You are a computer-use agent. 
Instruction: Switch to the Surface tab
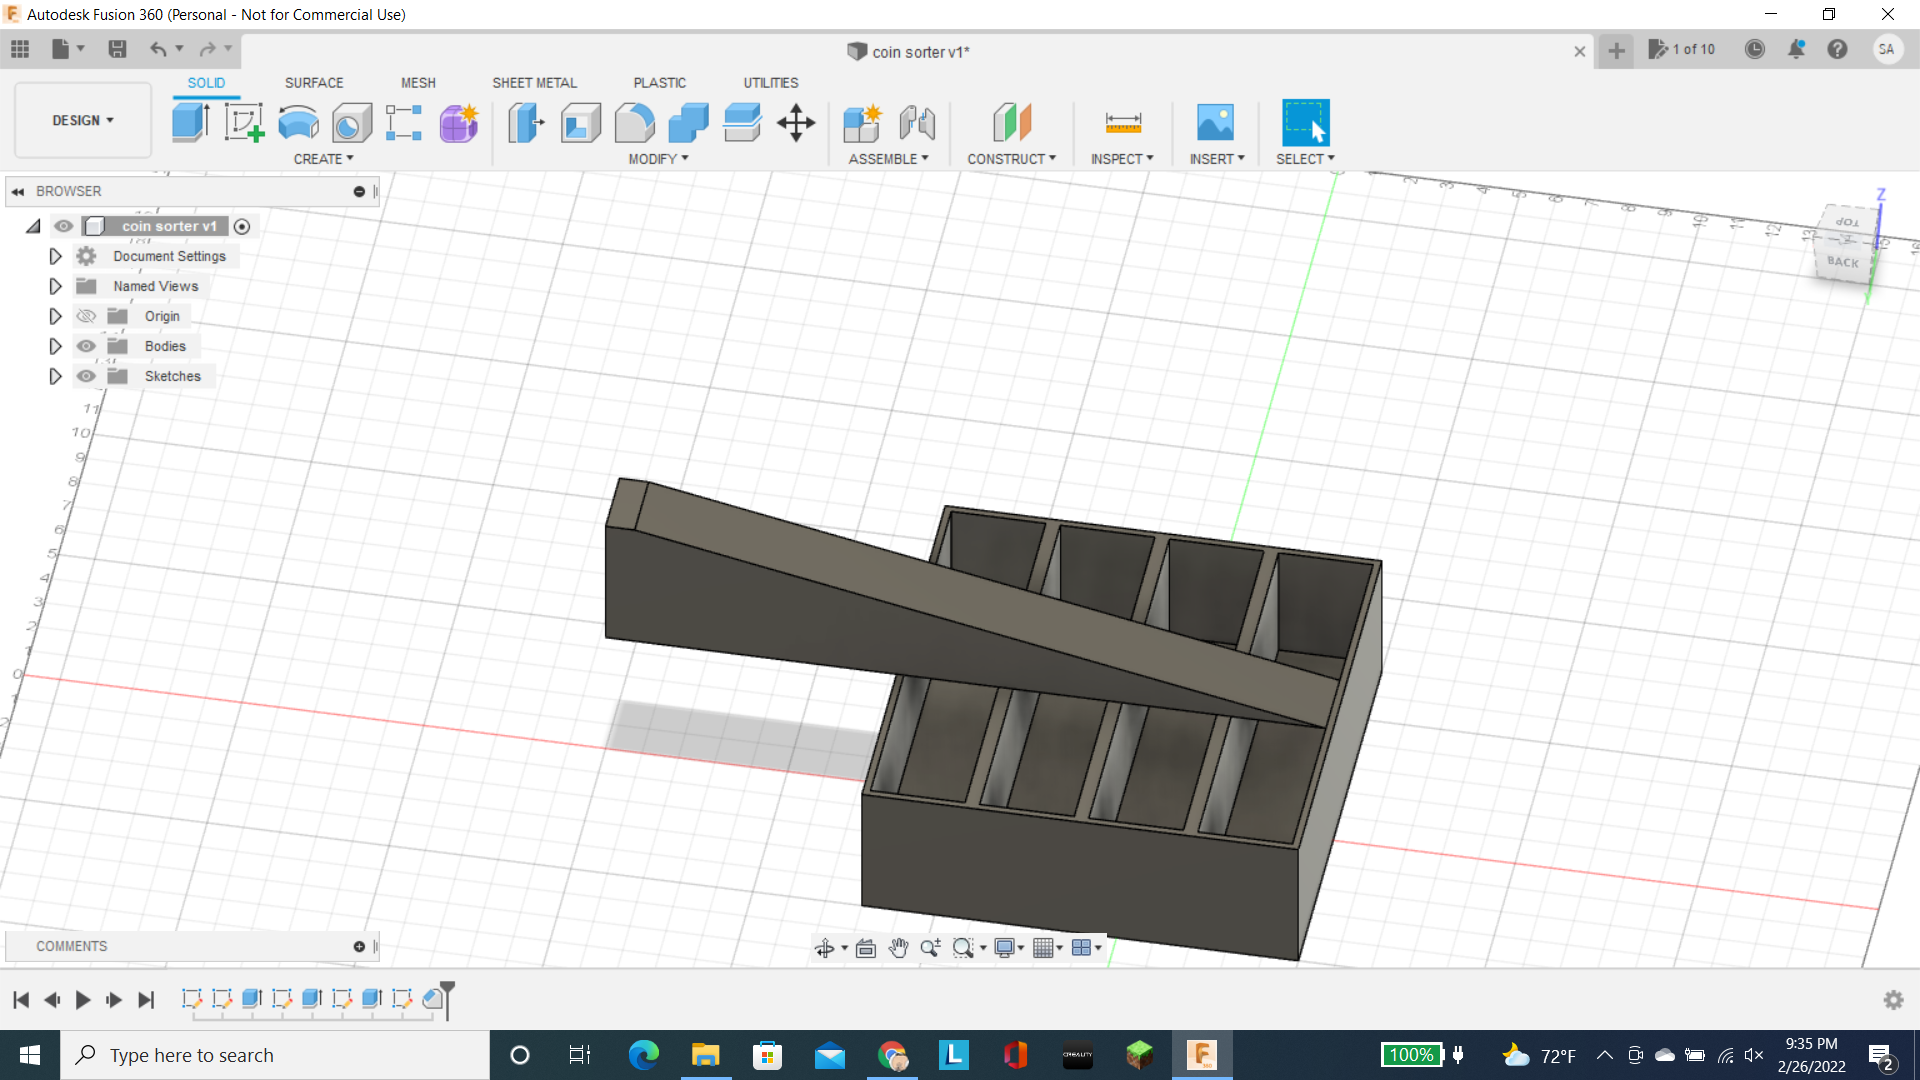[x=313, y=82]
